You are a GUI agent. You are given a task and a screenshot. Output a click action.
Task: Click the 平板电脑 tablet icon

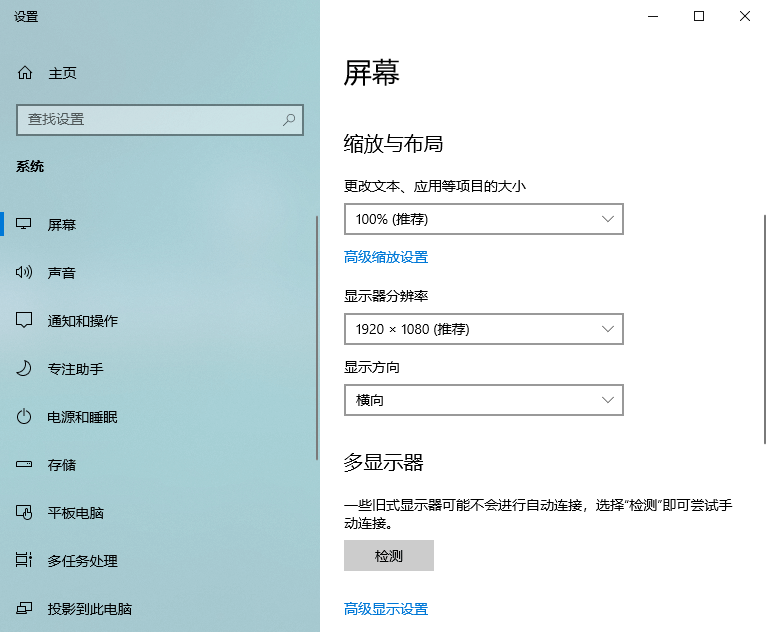coord(25,513)
